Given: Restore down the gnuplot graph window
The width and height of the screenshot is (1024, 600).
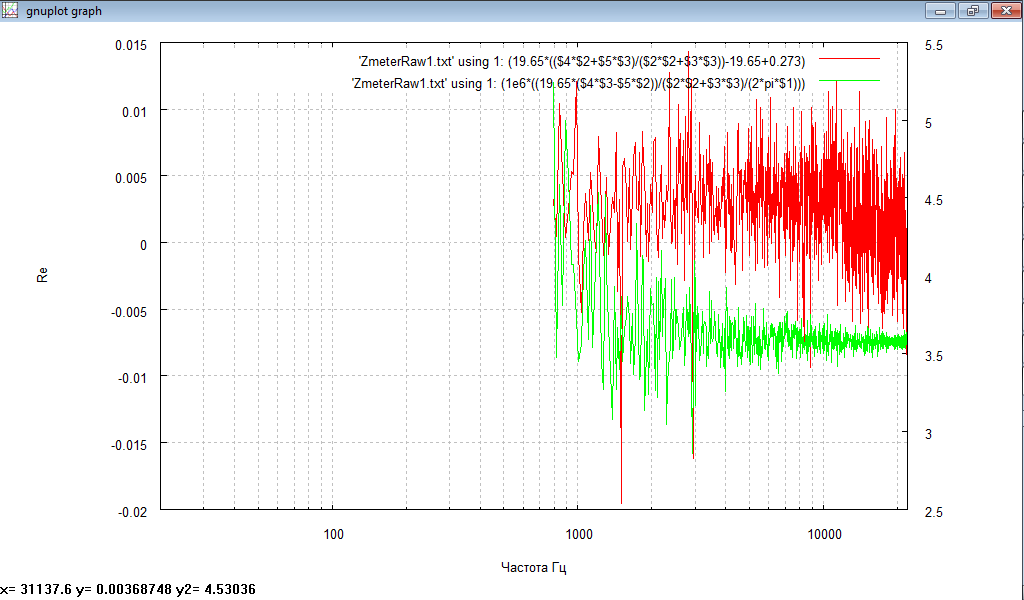Looking at the screenshot, I should coord(973,10).
